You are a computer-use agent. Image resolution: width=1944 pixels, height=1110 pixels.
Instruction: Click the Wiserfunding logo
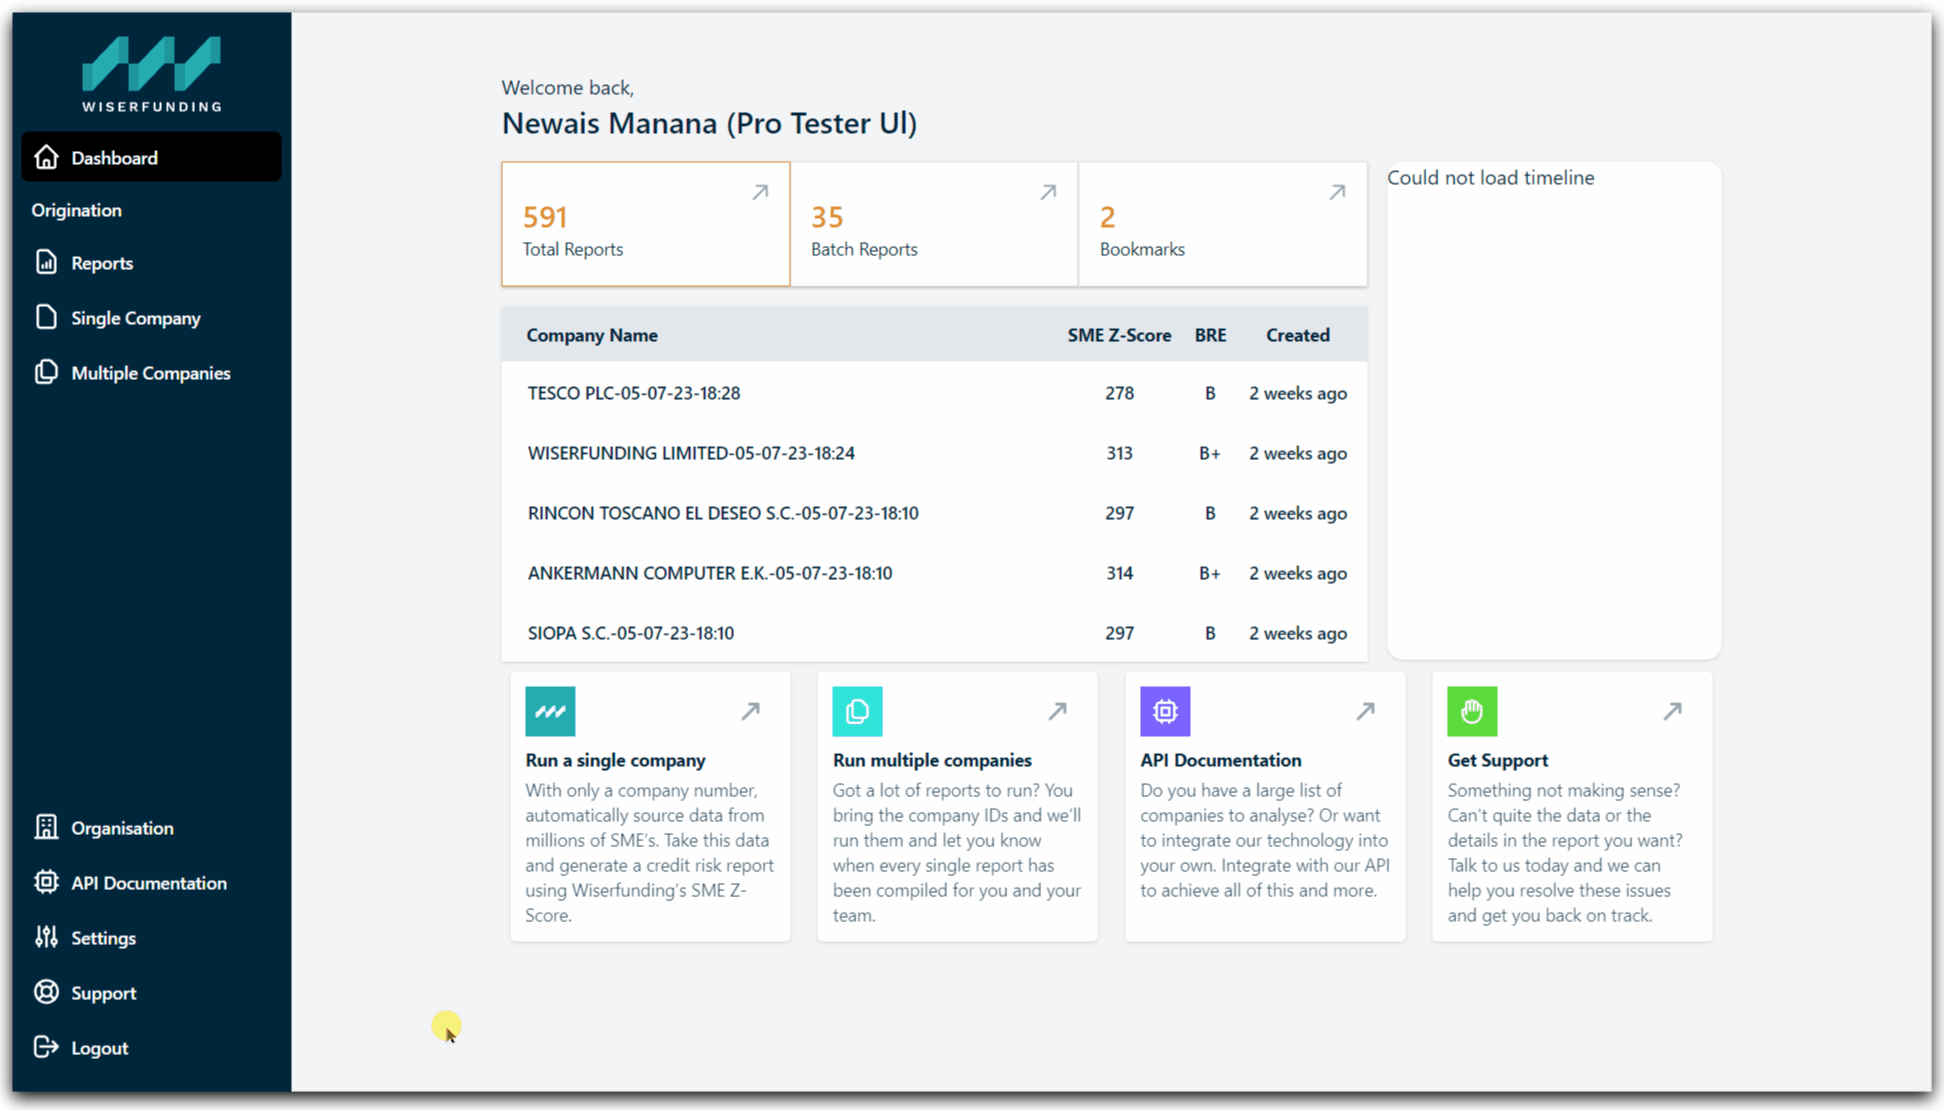pyautogui.click(x=152, y=74)
